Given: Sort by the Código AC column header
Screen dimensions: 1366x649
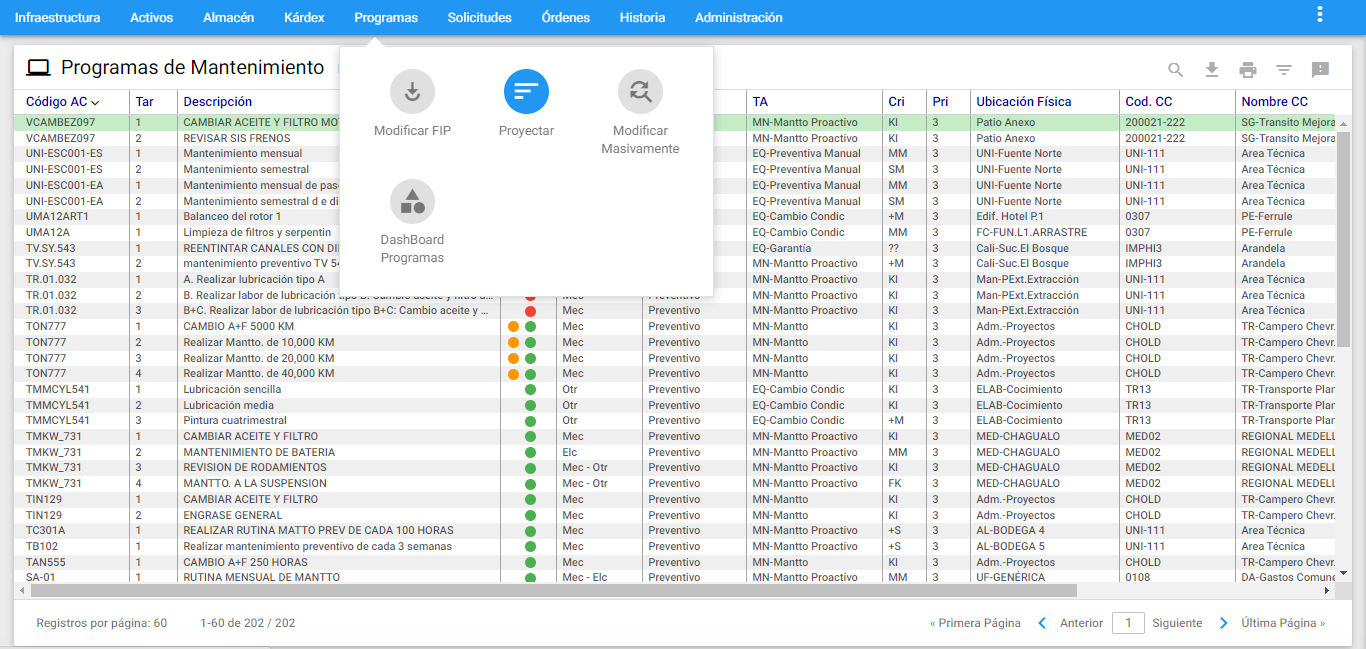Looking at the screenshot, I should click(62, 102).
